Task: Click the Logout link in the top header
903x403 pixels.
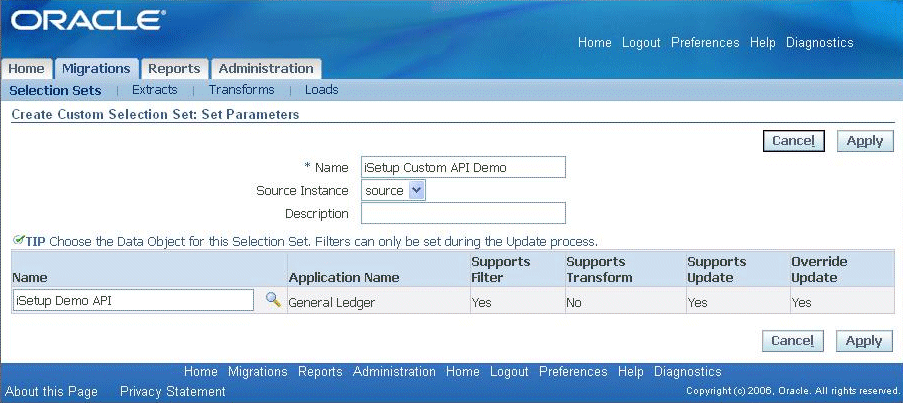Action: [641, 43]
